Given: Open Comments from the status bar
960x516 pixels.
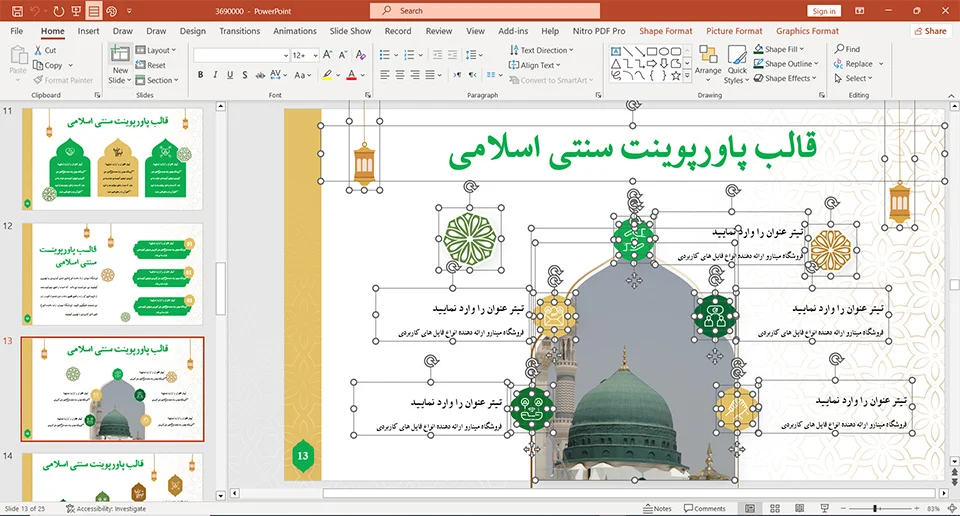Looking at the screenshot, I should pos(705,508).
